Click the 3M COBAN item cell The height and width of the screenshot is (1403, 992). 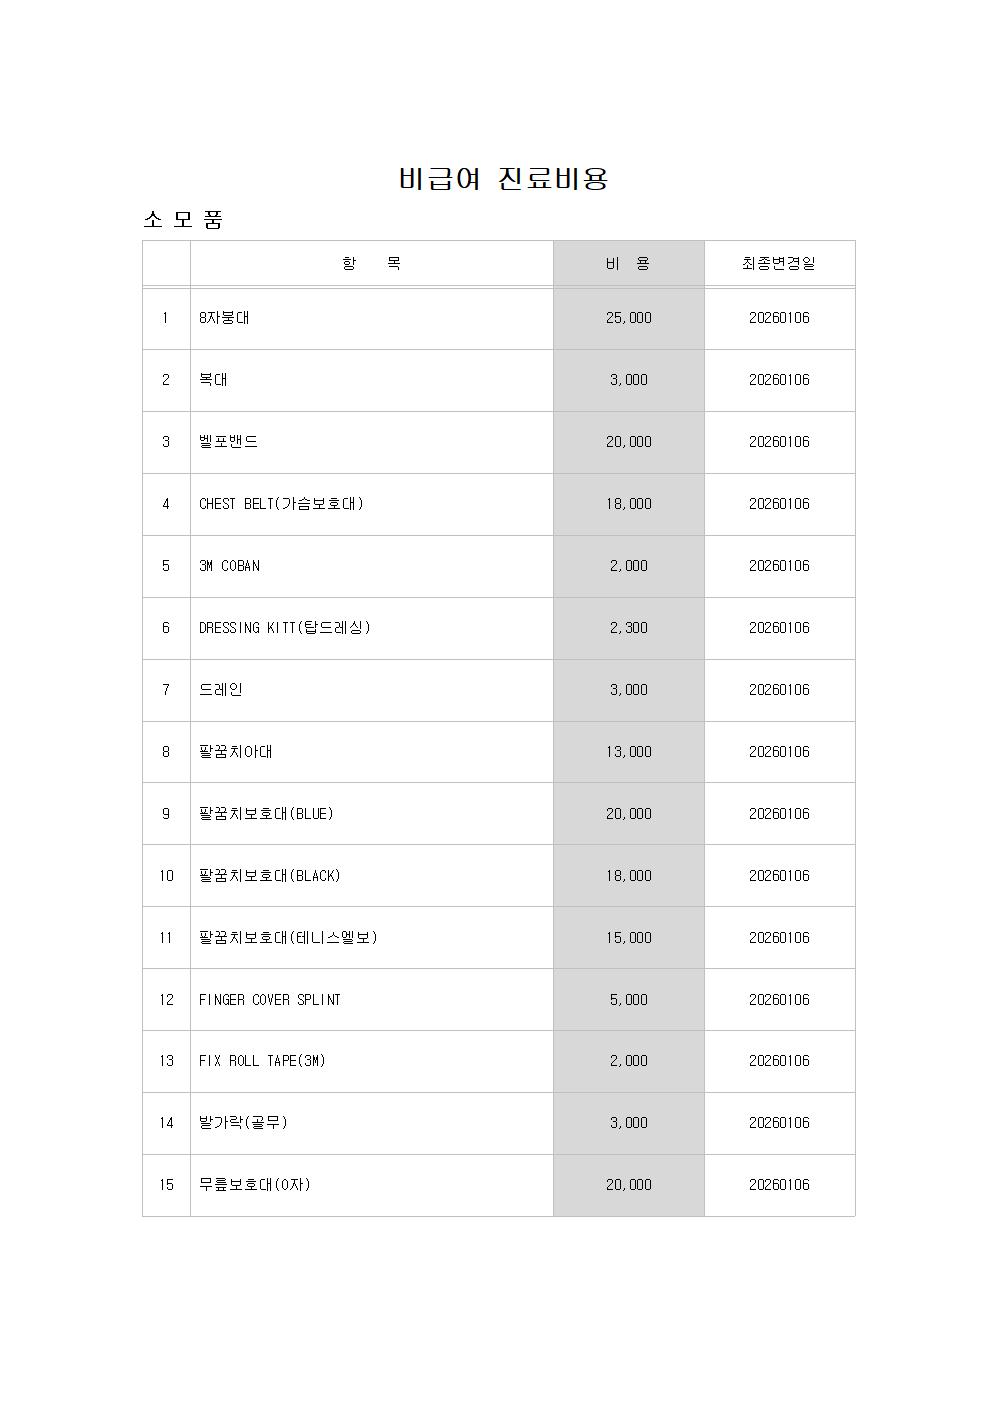pos(229,566)
